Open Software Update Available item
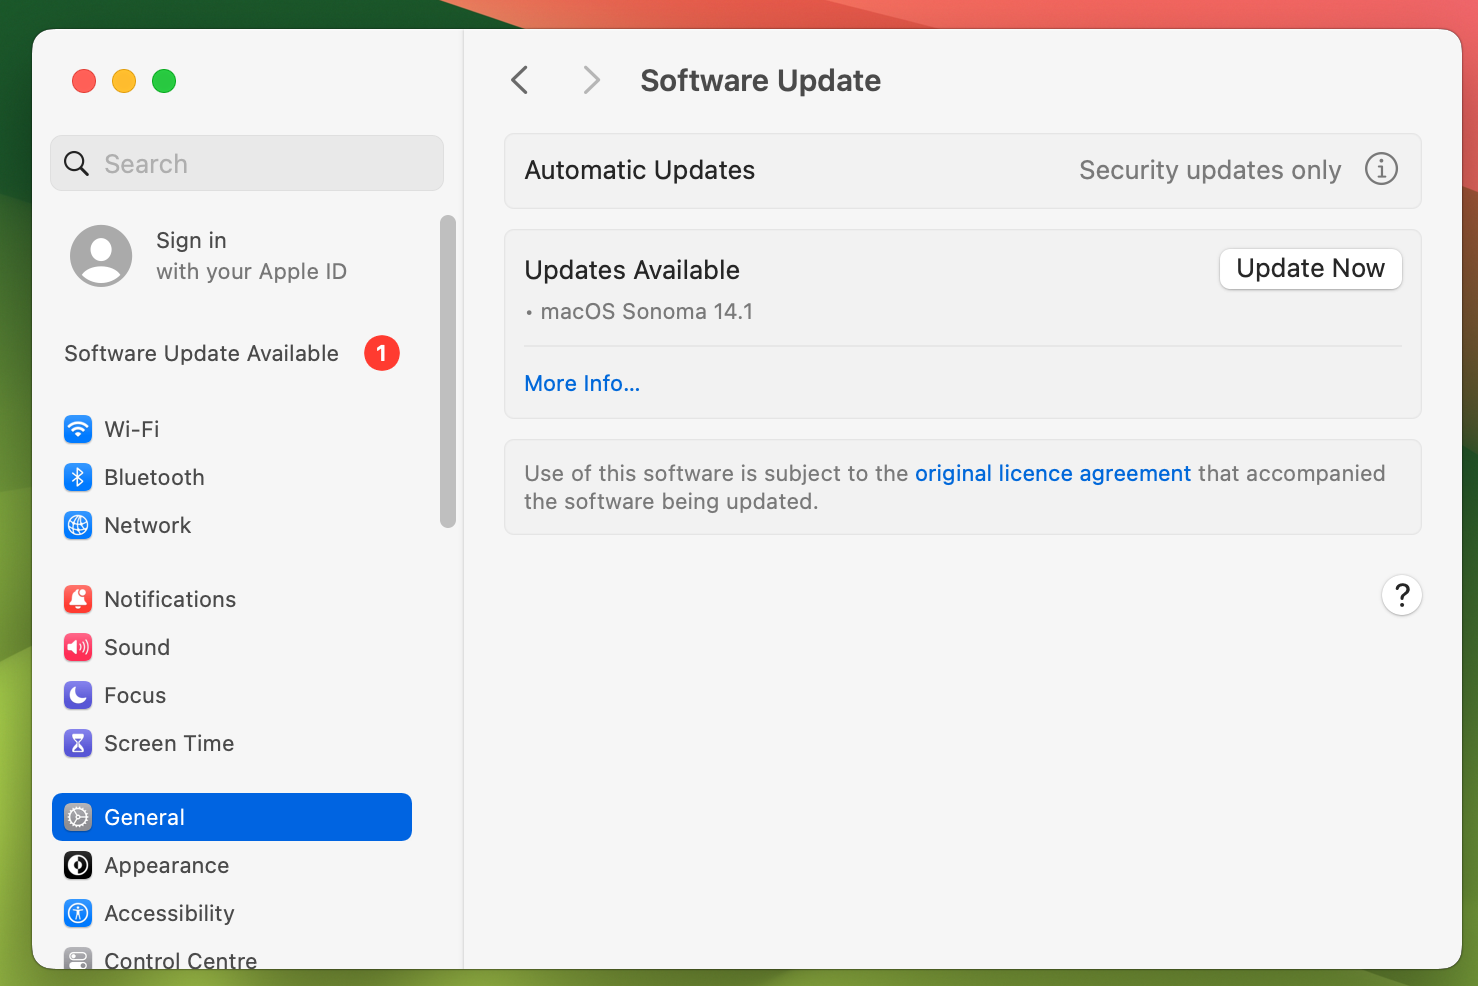This screenshot has width=1478, height=986. tap(232, 353)
